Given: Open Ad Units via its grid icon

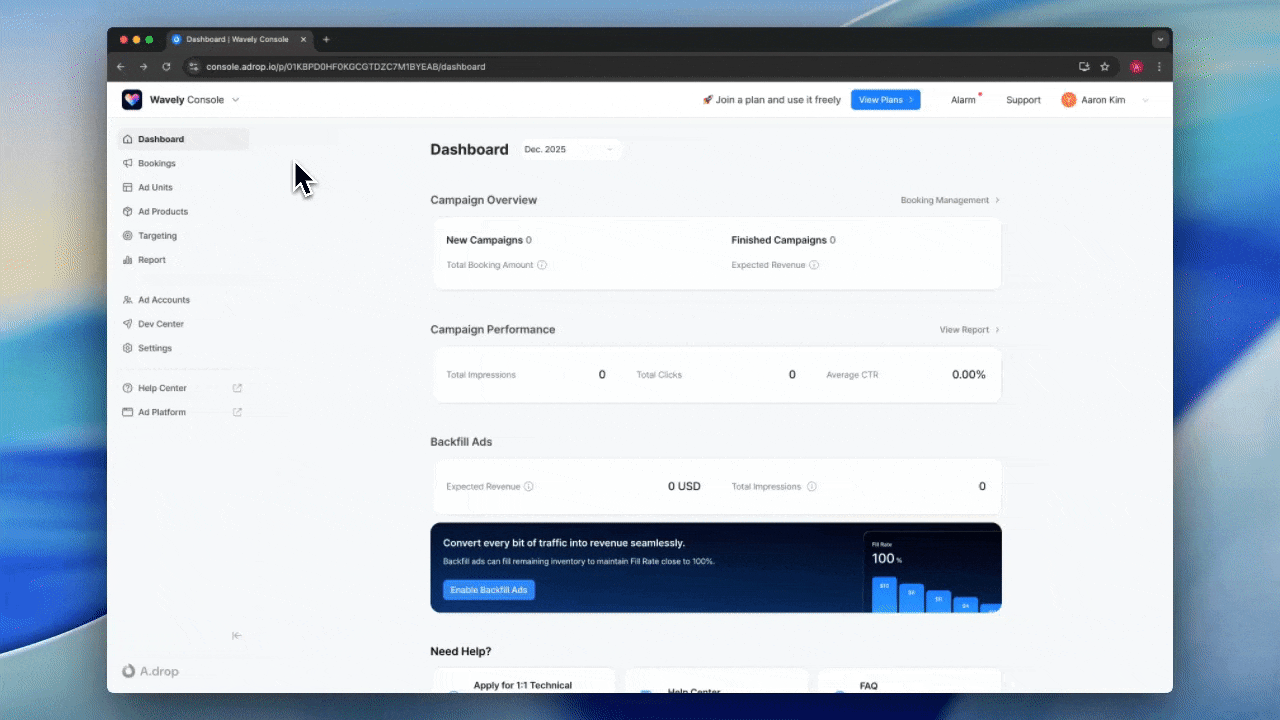Looking at the screenshot, I should pos(130,187).
